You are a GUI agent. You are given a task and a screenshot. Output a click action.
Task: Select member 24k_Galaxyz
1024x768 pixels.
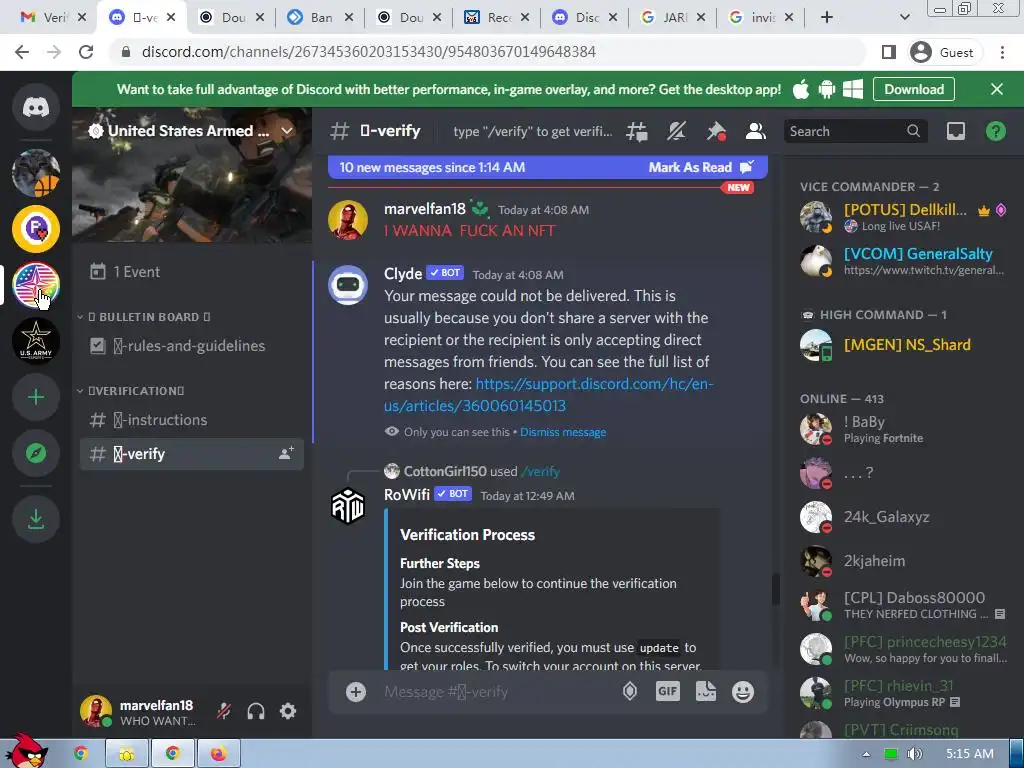coord(904,517)
